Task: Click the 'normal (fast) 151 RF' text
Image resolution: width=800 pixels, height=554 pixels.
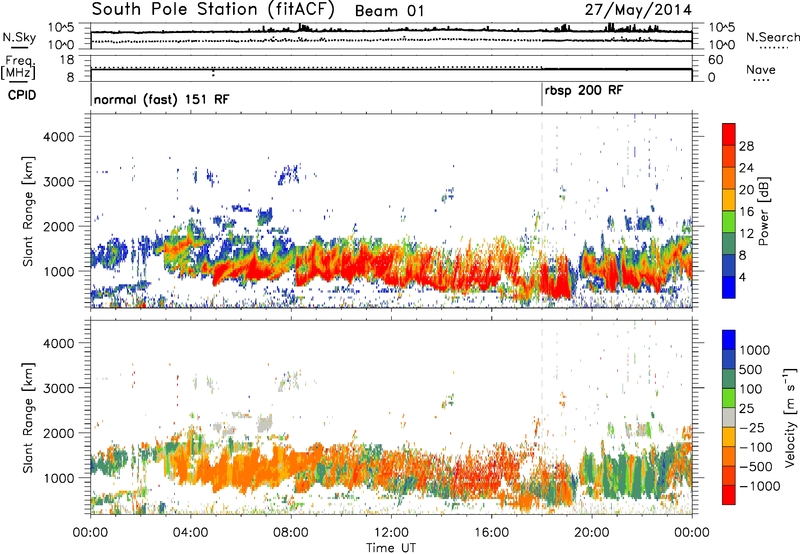Action: (x=162, y=99)
